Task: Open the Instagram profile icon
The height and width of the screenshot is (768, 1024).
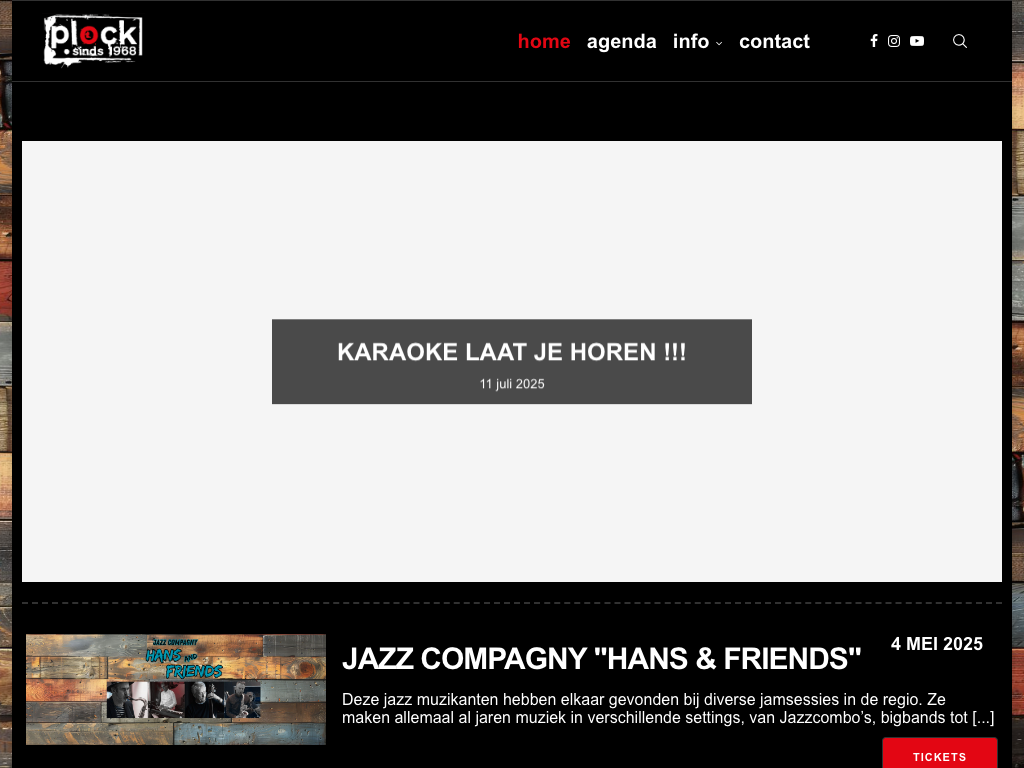Action: pyautogui.click(x=894, y=41)
